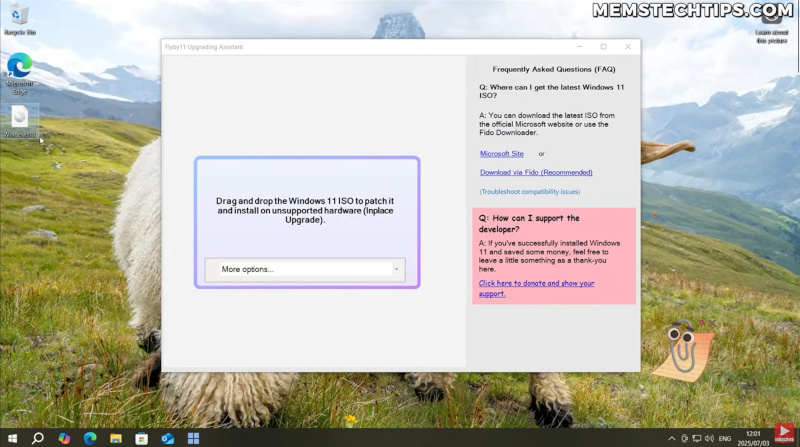Open the Windows Start menu
The height and width of the screenshot is (447, 800).
tap(12, 438)
